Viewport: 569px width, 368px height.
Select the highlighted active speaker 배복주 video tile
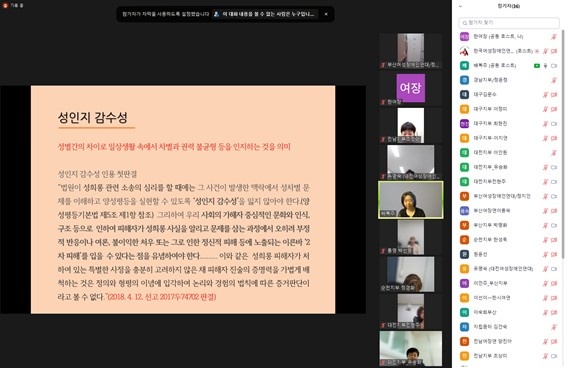coord(410,200)
